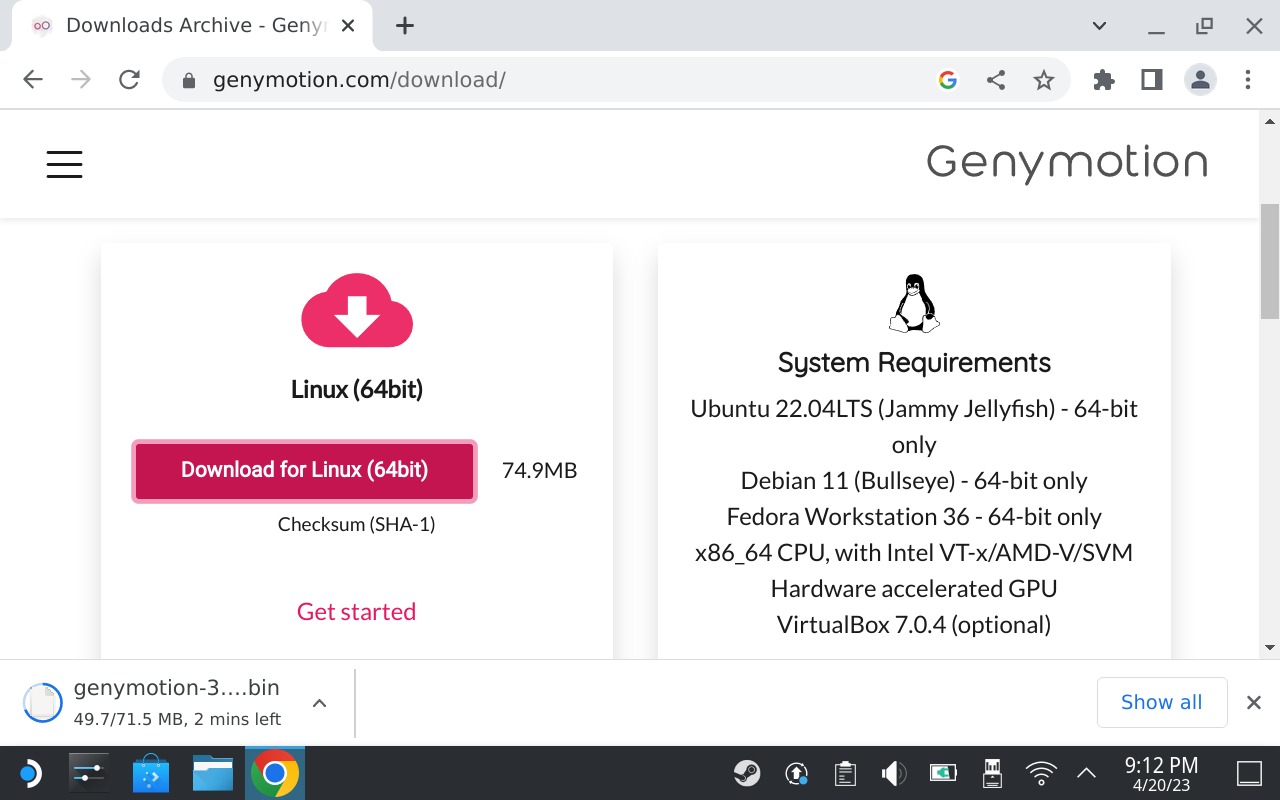Image resolution: width=1280 pixels, height=800 pixels.
Task: Open the battery status icon in the tray
Action: point(942,773)
